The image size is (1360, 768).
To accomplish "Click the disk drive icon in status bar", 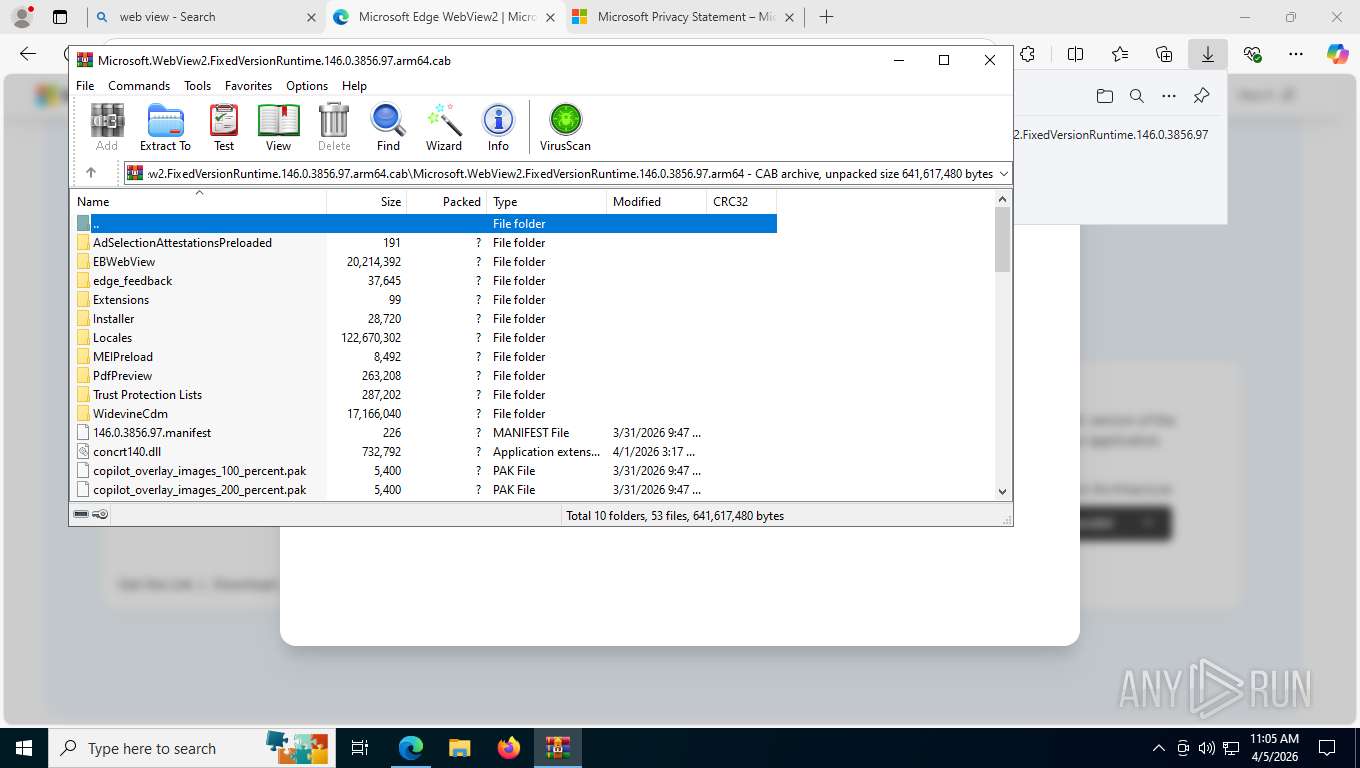I will click(x=81, y=515).
